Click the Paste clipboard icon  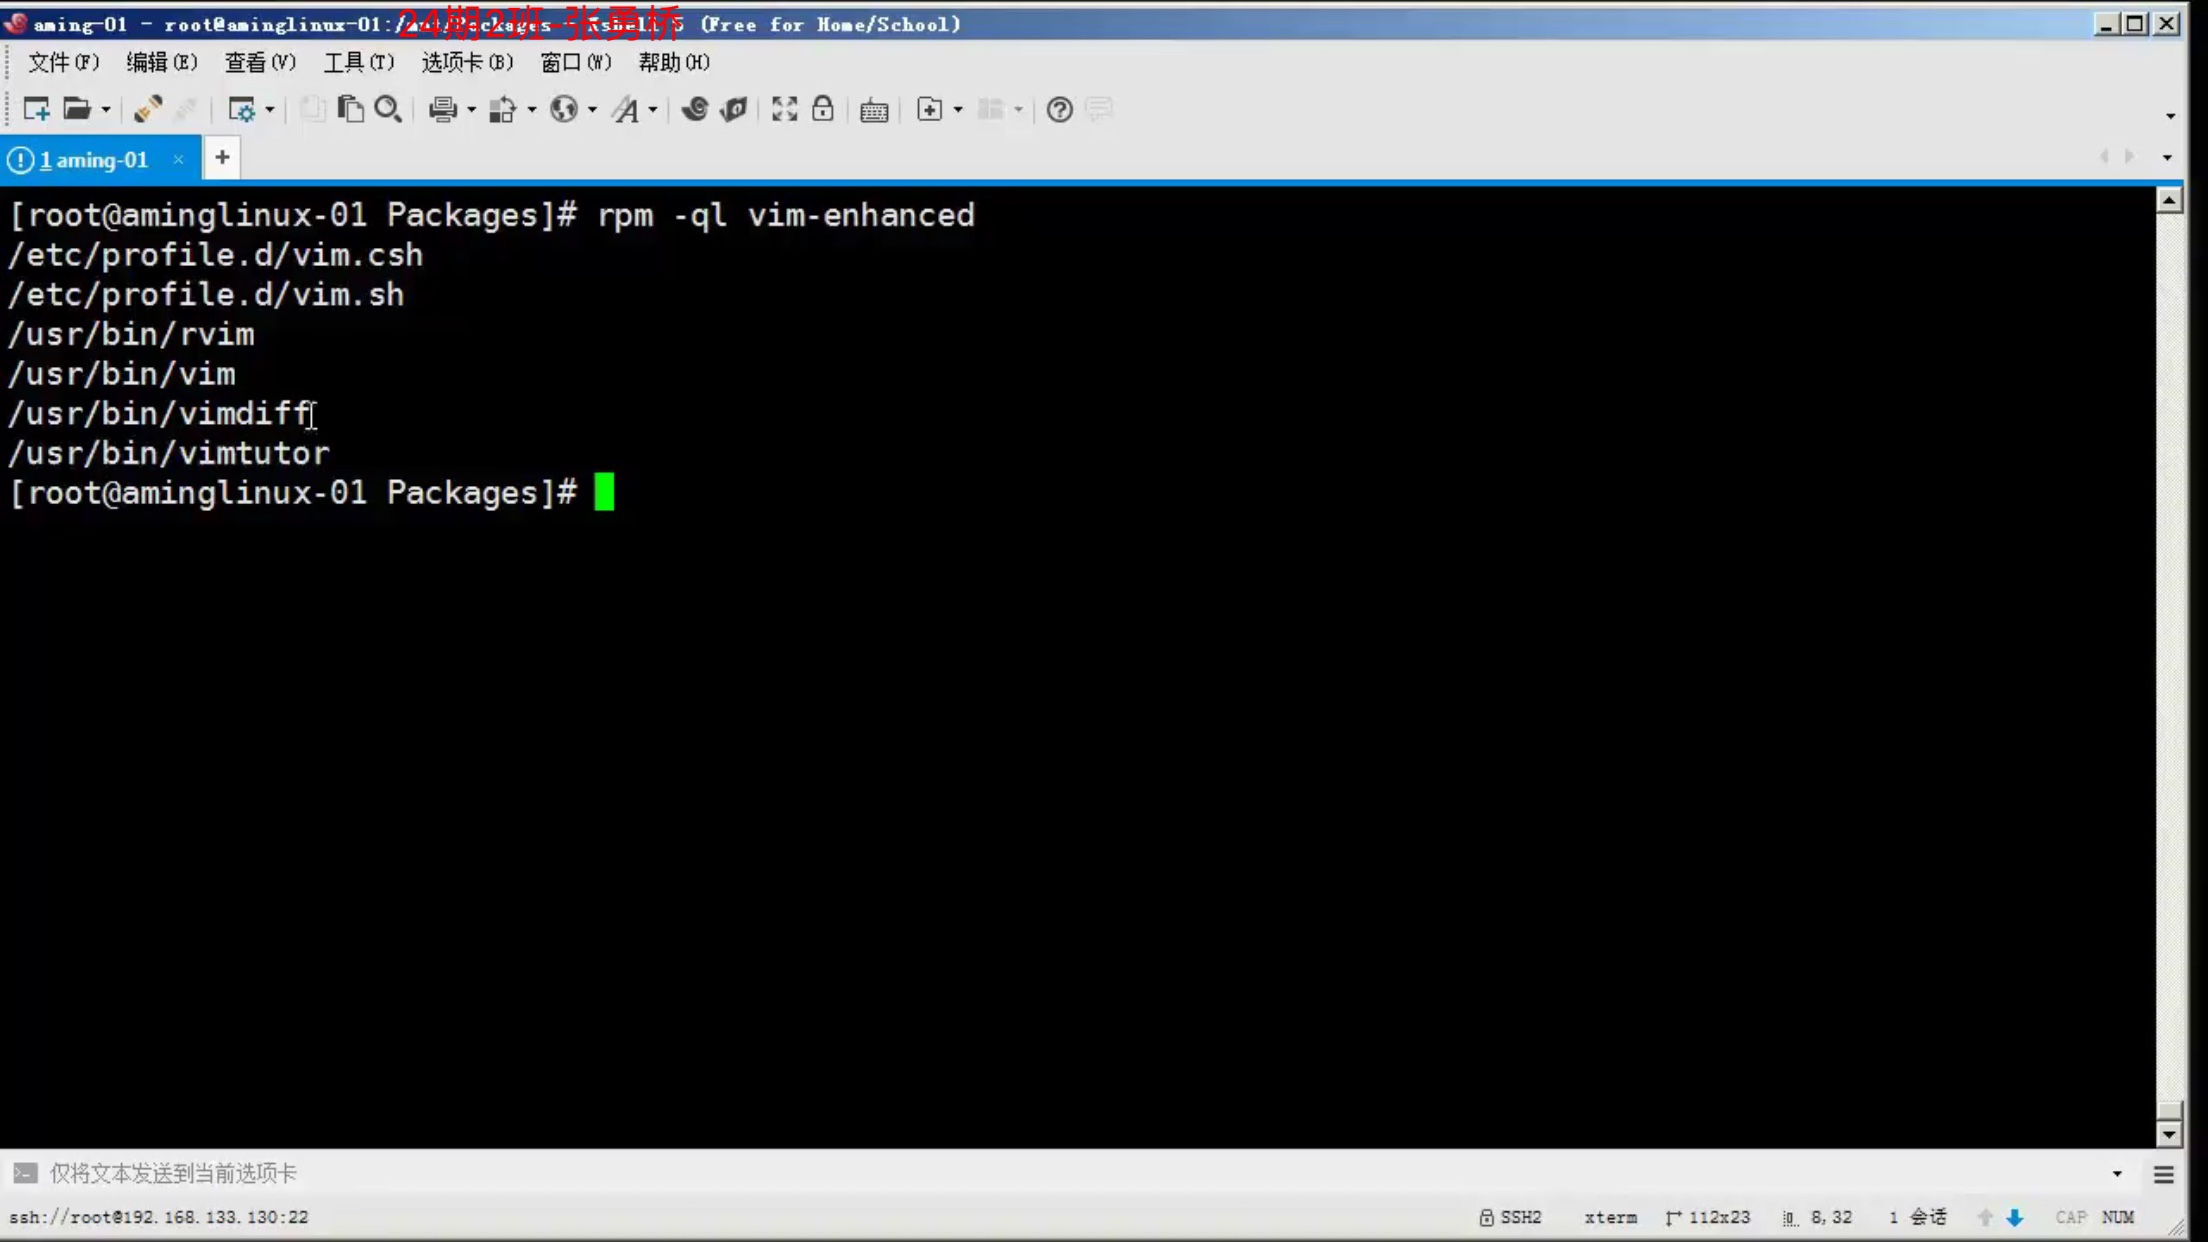click(x=350, y=109)
